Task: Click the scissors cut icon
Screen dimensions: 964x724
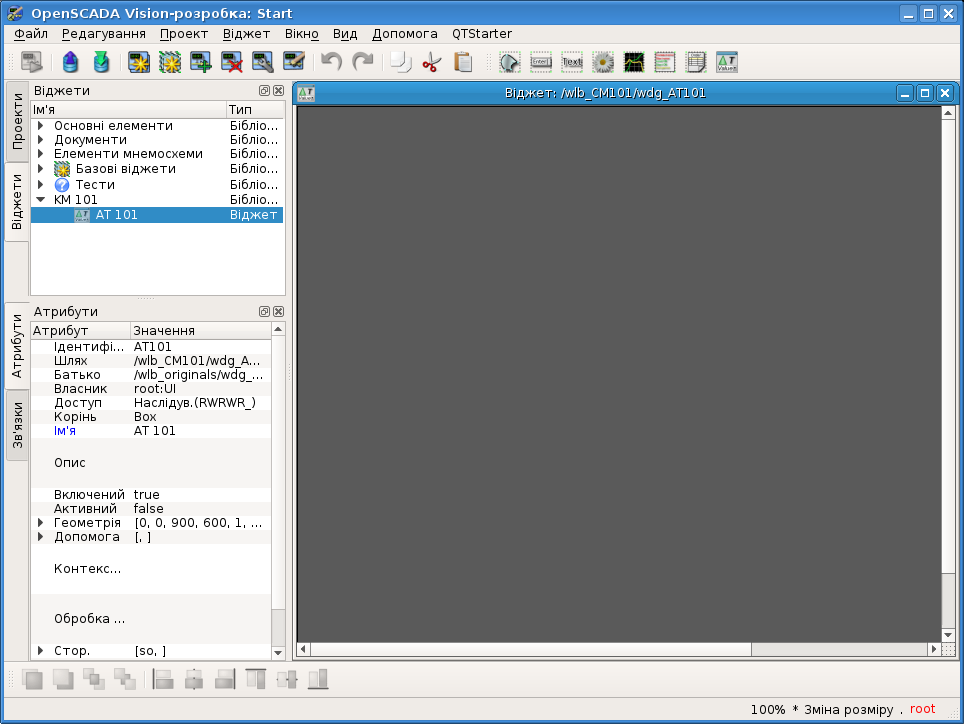Action: coord(431,62)
